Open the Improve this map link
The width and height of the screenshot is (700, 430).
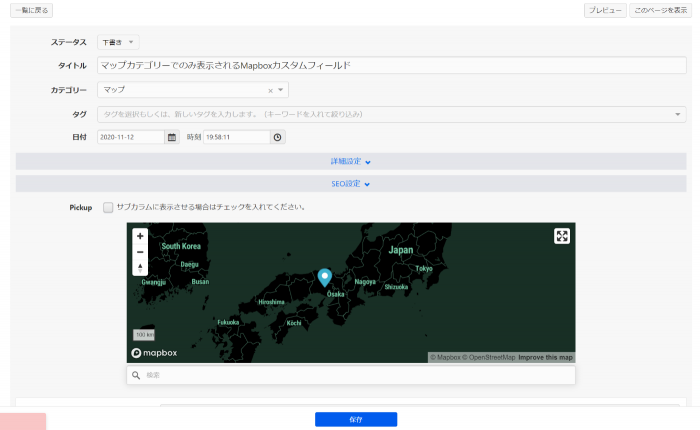[x=546, y=357]
